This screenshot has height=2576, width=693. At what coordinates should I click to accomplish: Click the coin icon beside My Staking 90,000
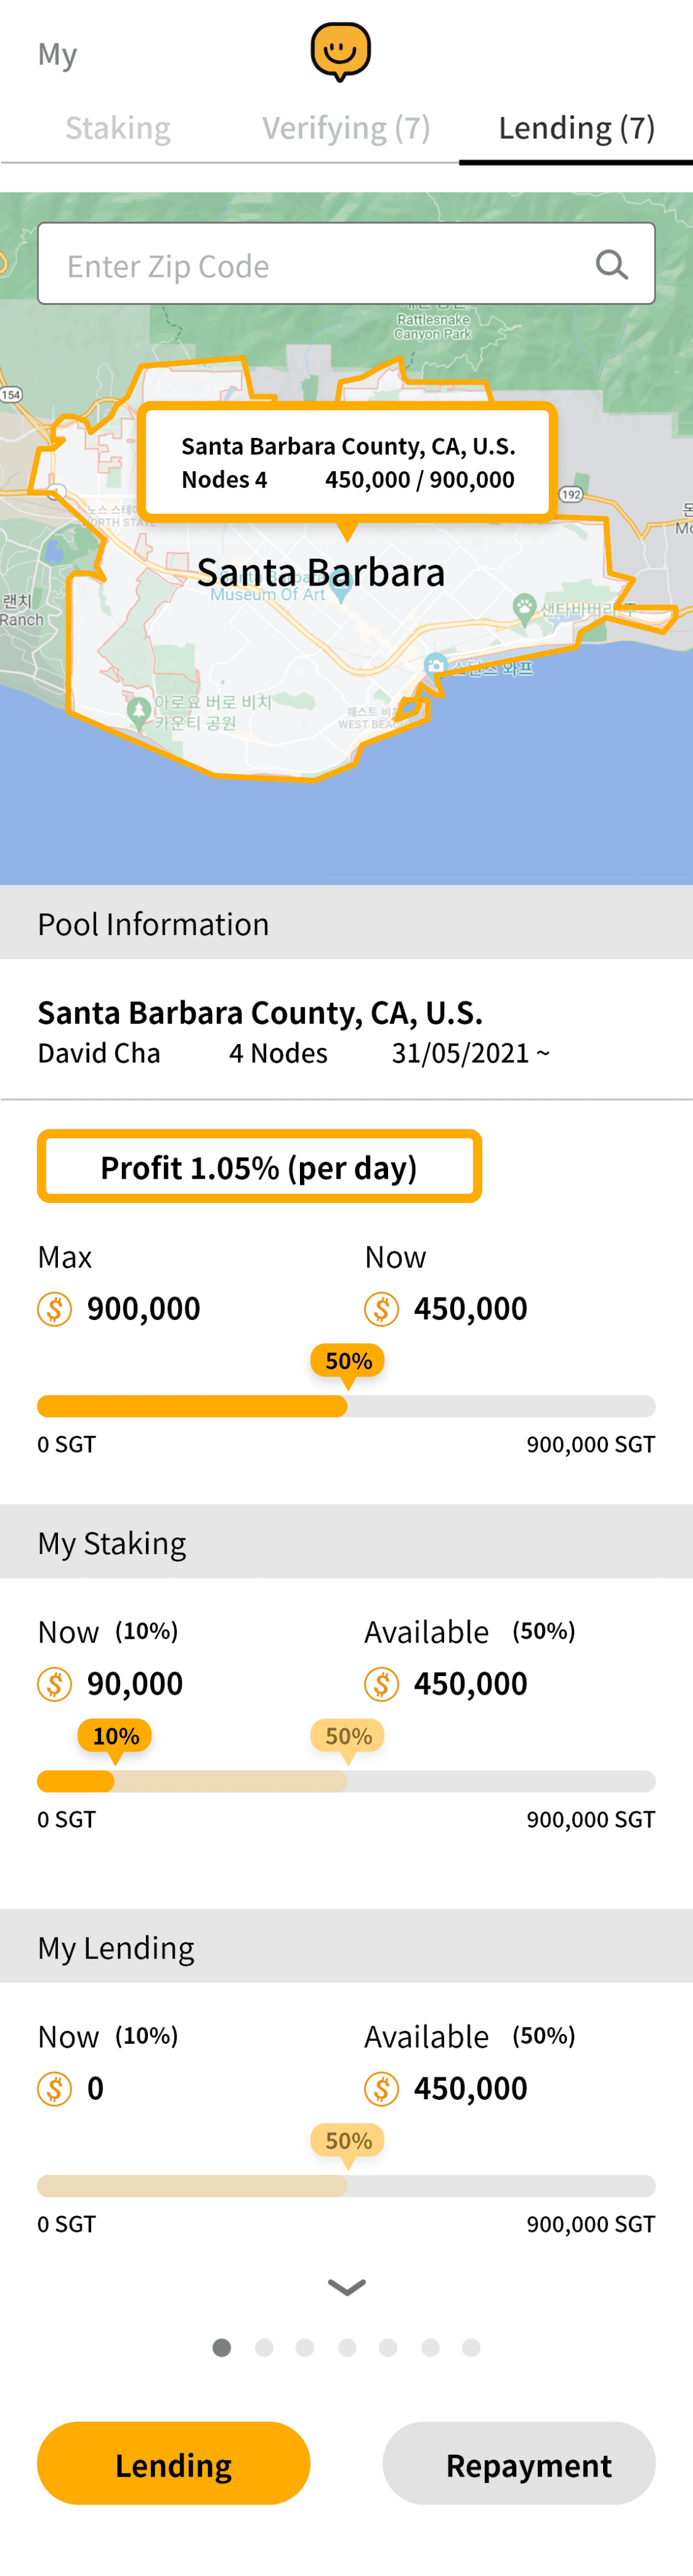click(x=55, y=1683)
